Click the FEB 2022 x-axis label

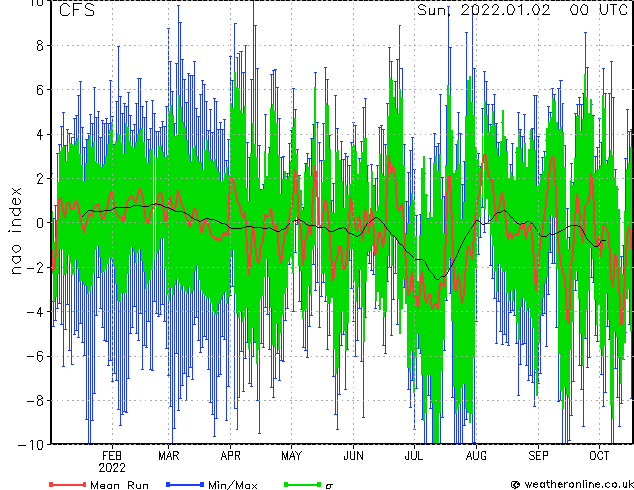pos(112,462)
